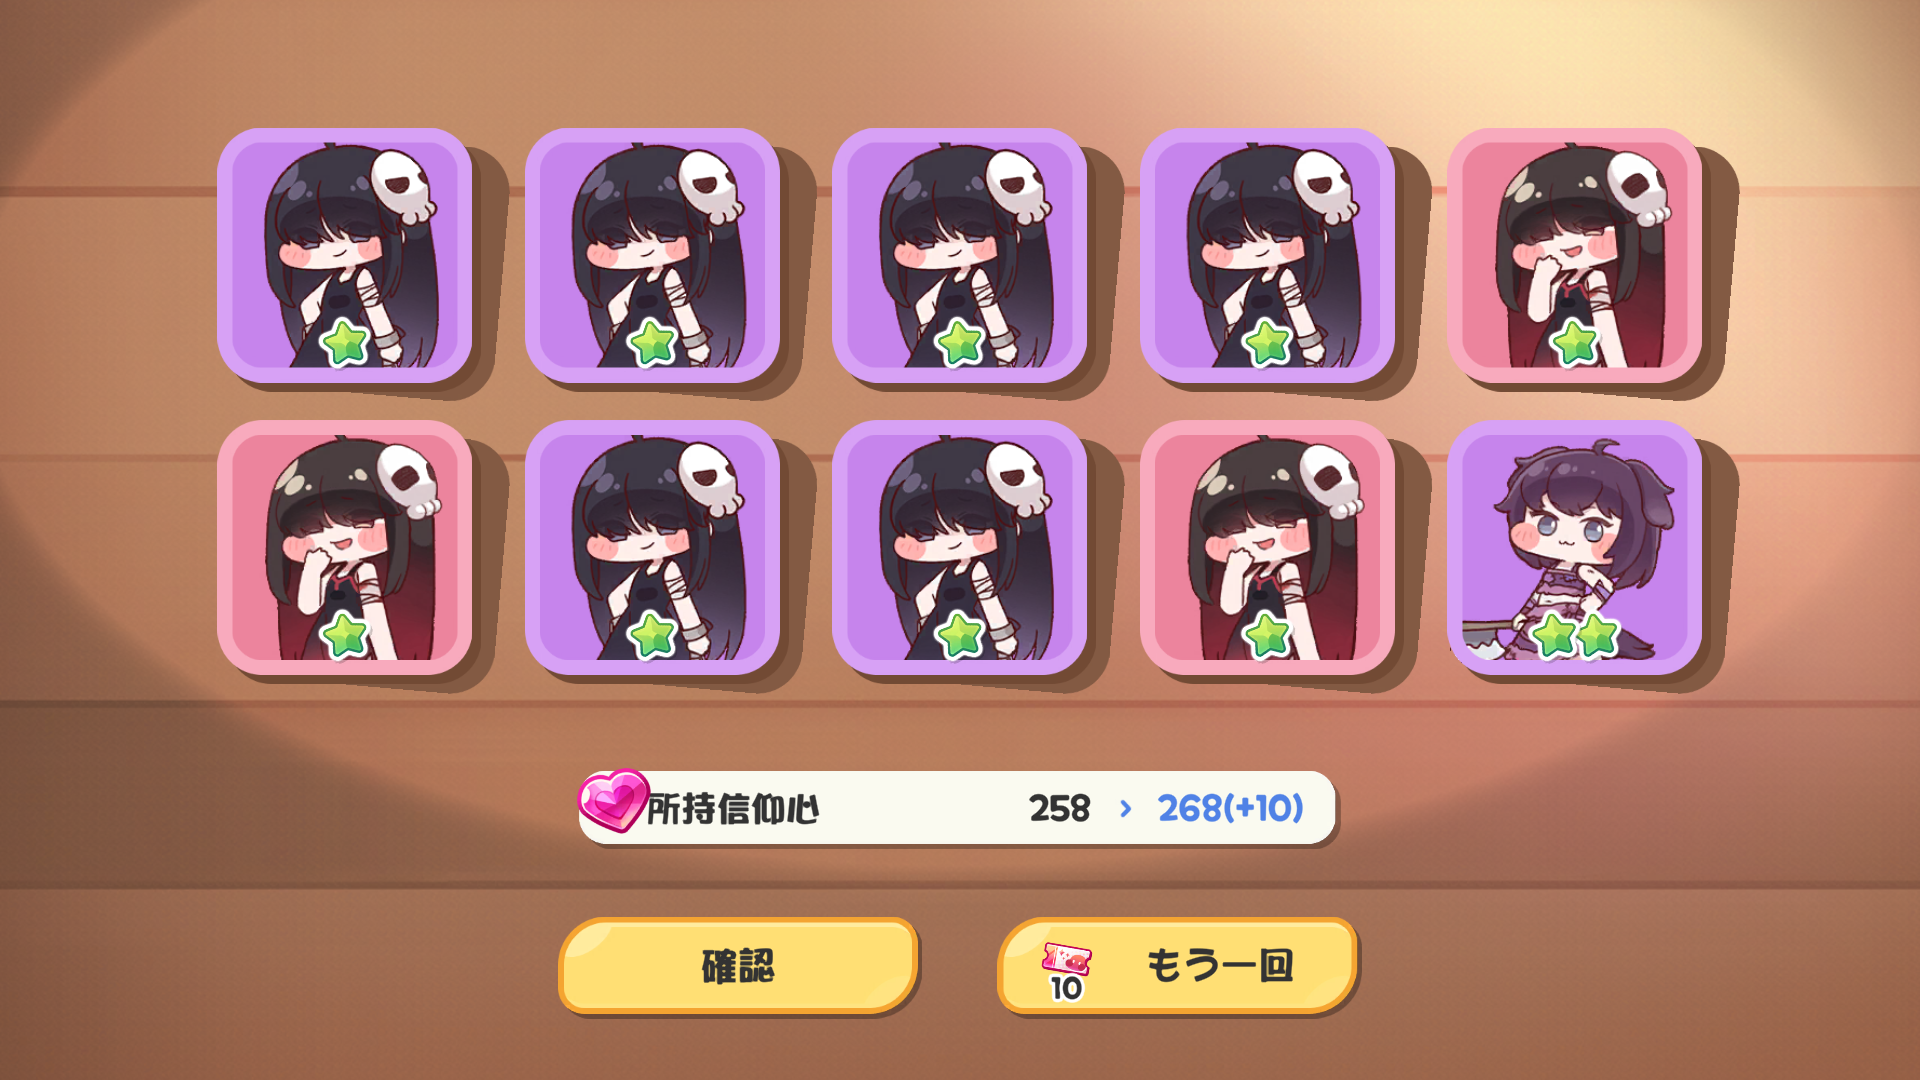Select second card in bottom row
Viewport: 1920px width, 1080px height.
coord(652,547)
